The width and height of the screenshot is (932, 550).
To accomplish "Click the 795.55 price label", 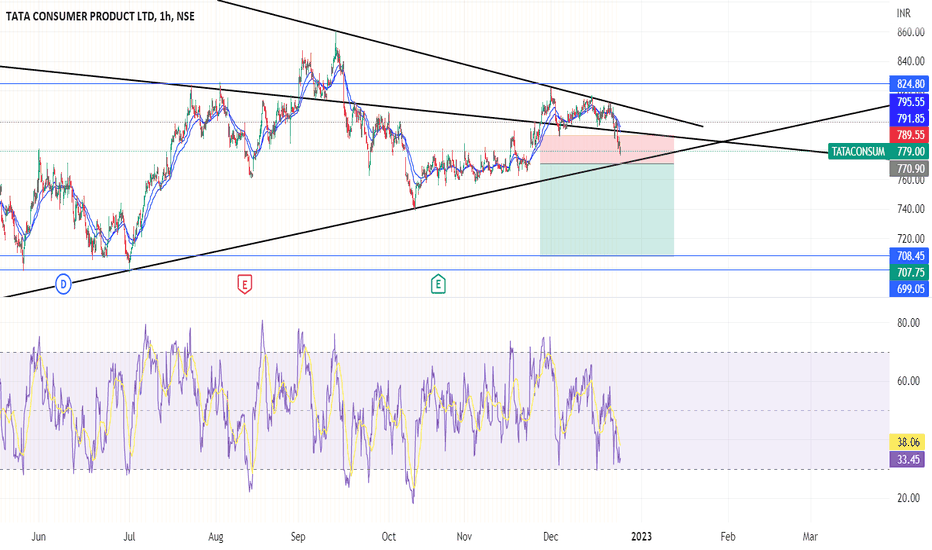I will 909,102.
